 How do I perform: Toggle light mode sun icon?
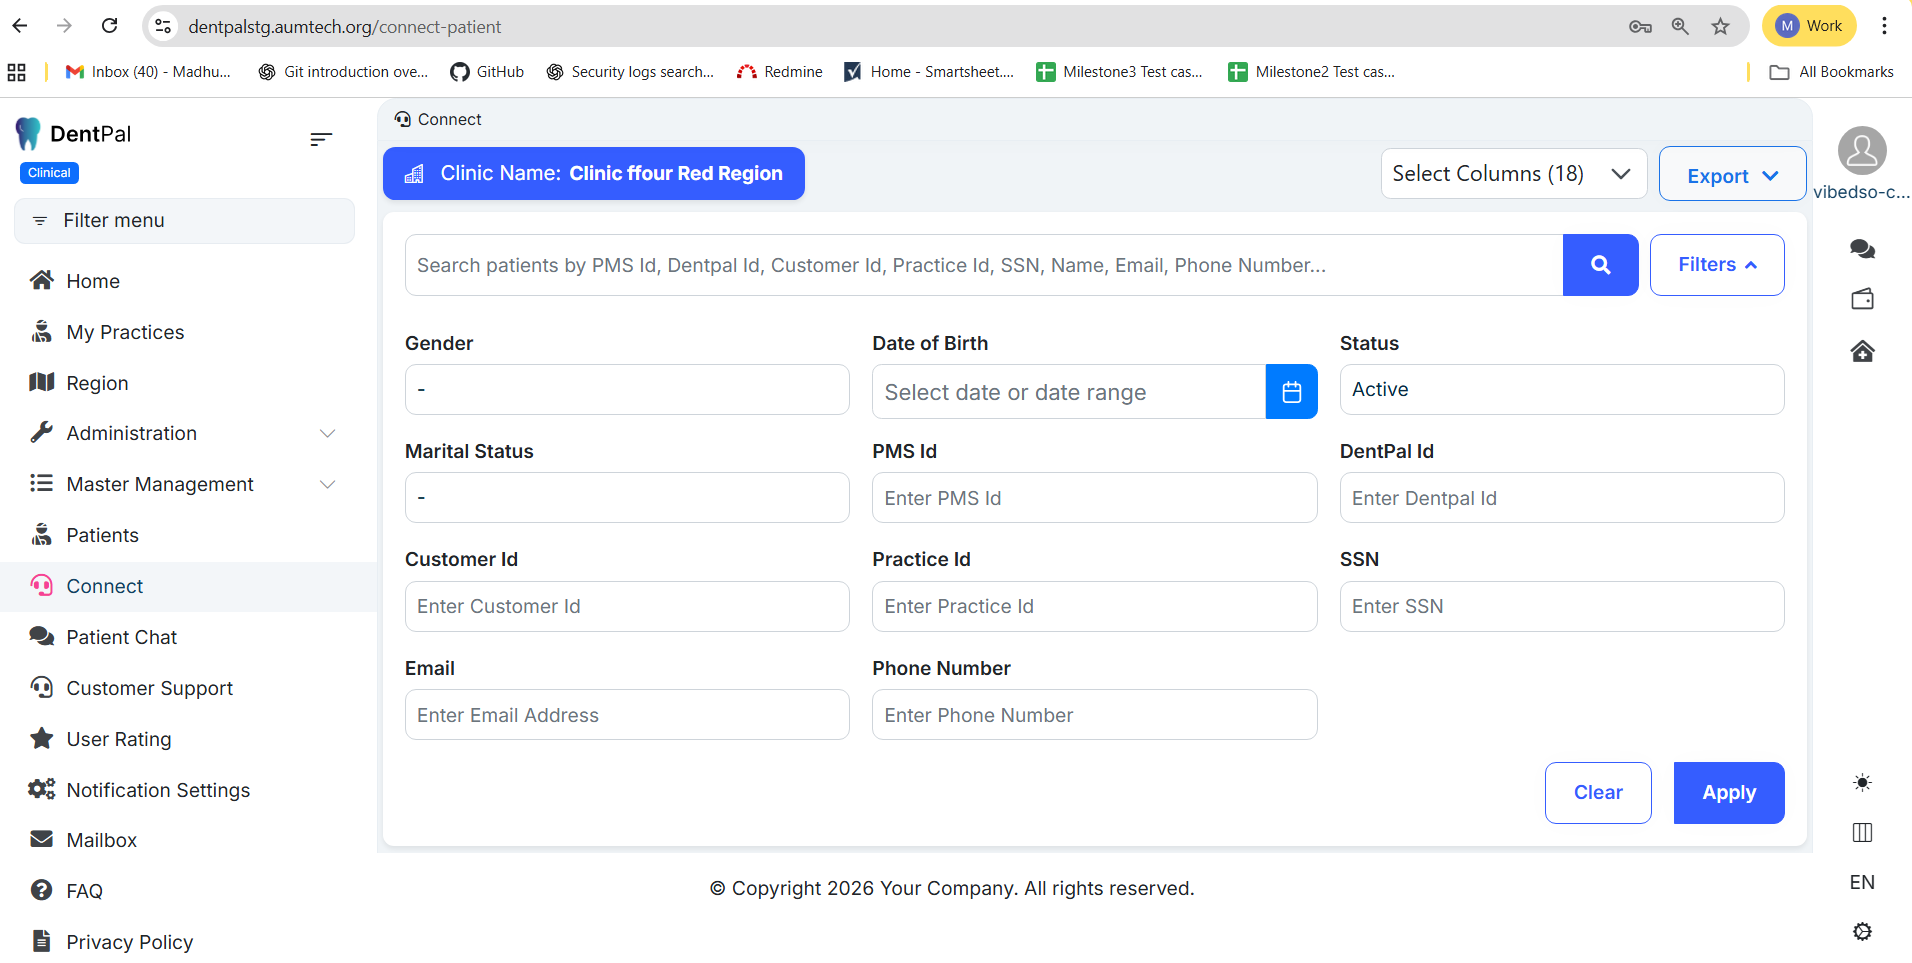point(1862,782)
